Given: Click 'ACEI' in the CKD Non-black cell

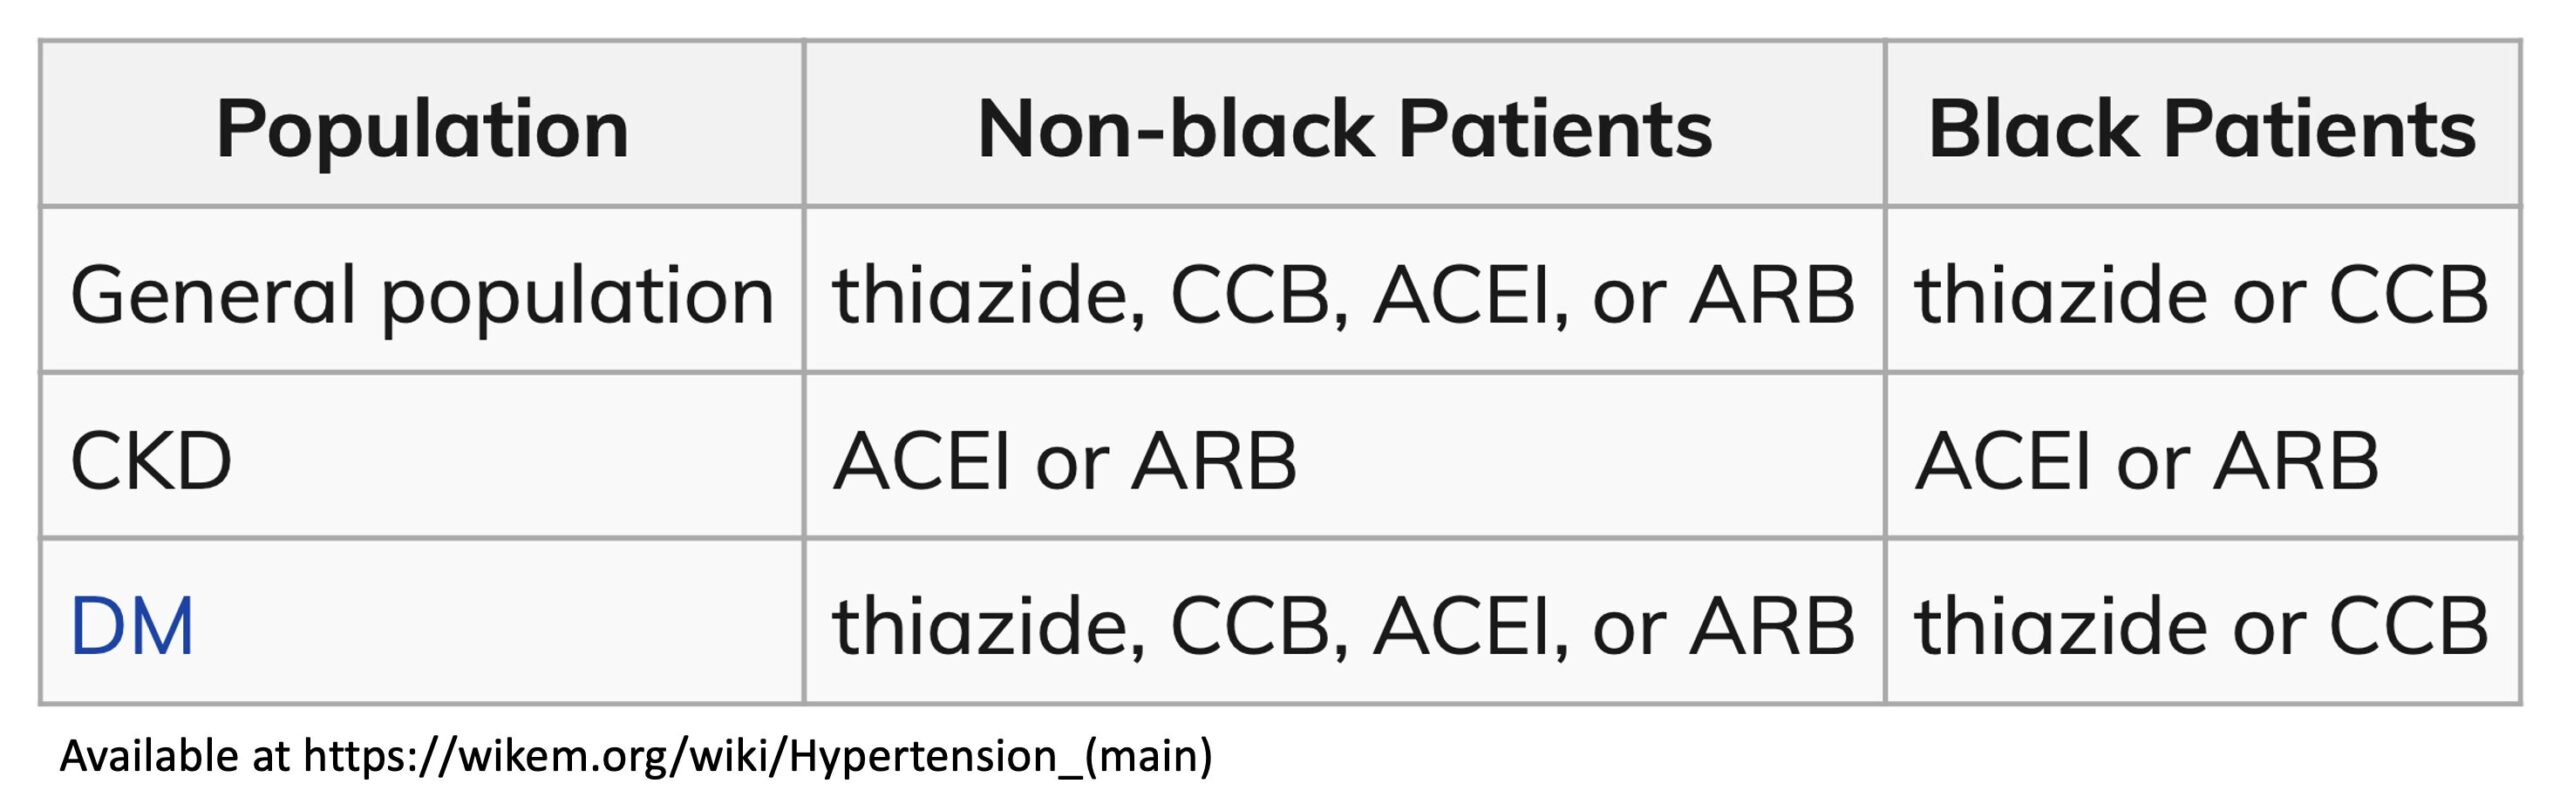Looking at the screenshot, I should 922,461.
